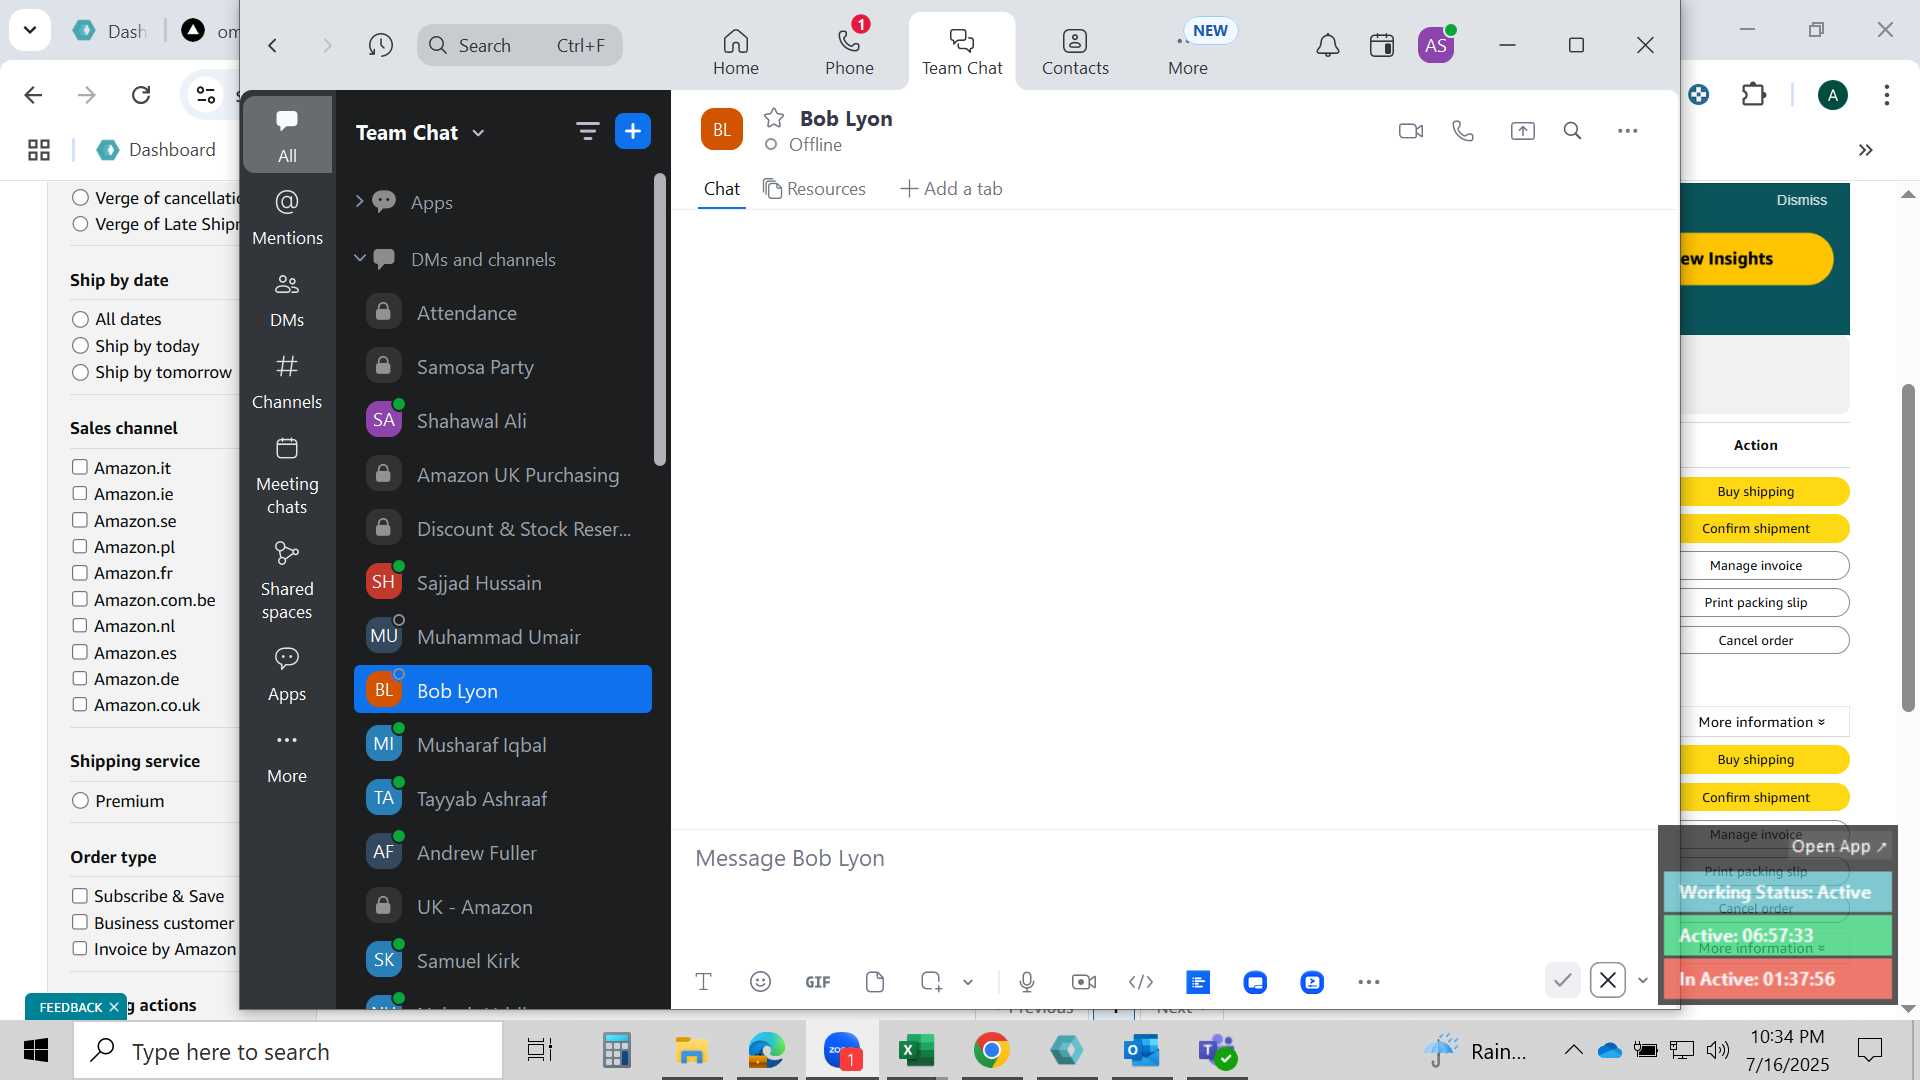
Task: Open the text formatting tool
Action: 703,982
